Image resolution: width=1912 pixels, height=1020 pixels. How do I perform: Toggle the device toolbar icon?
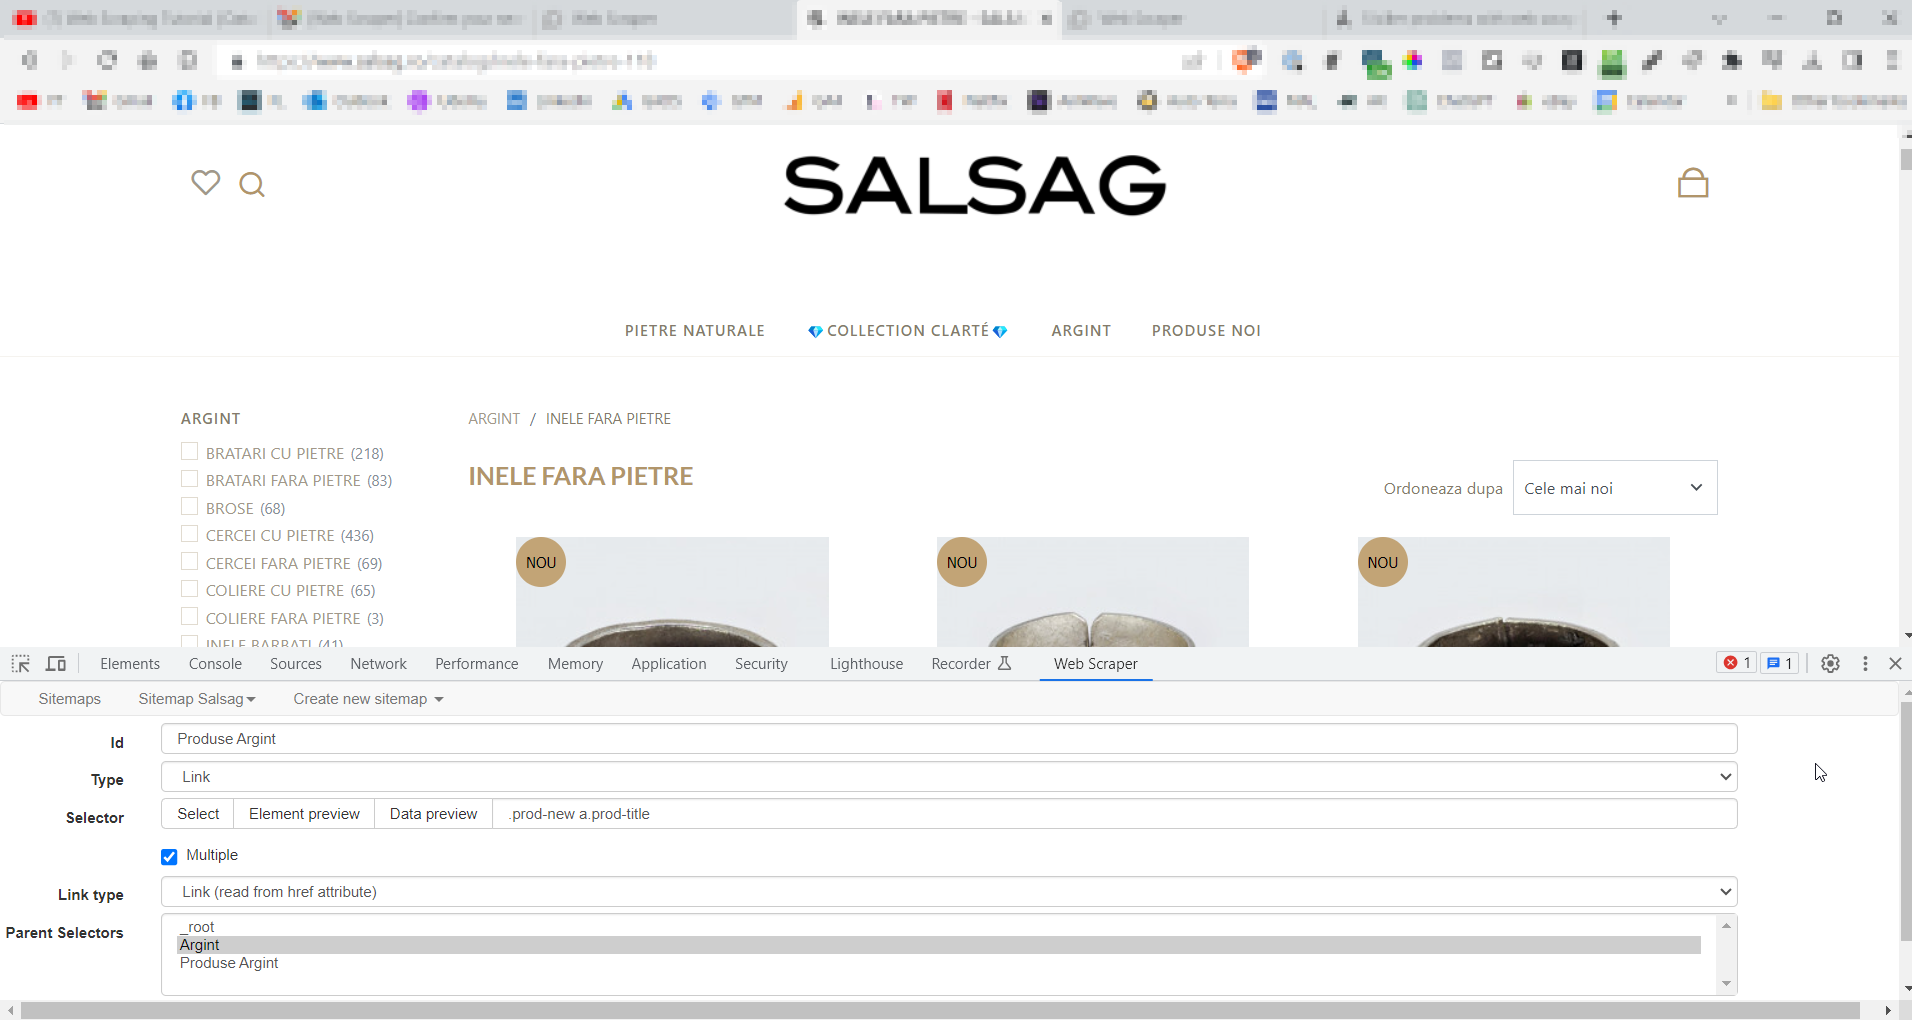coord(56,664)
